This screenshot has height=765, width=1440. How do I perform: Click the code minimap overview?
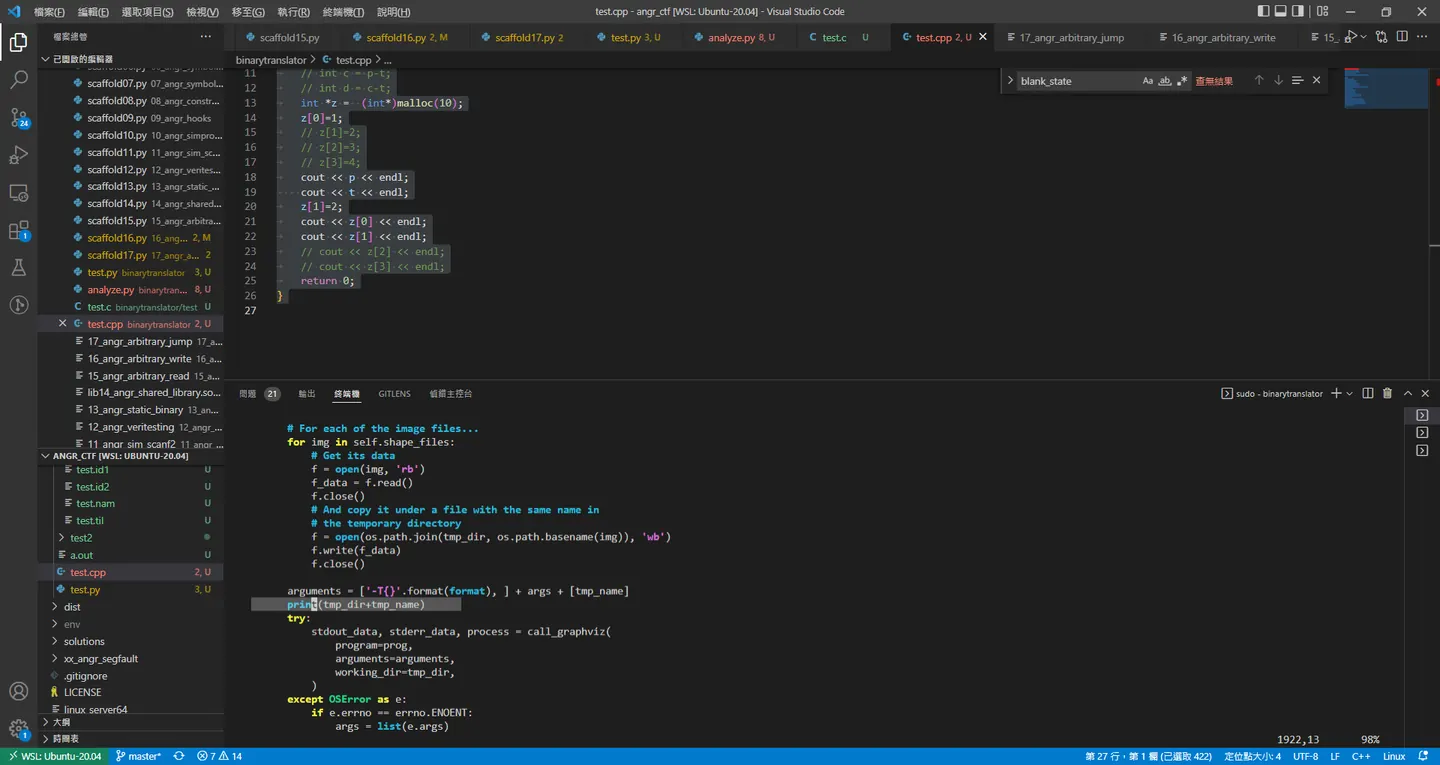pyautogui.click(x=1387, y=88)
